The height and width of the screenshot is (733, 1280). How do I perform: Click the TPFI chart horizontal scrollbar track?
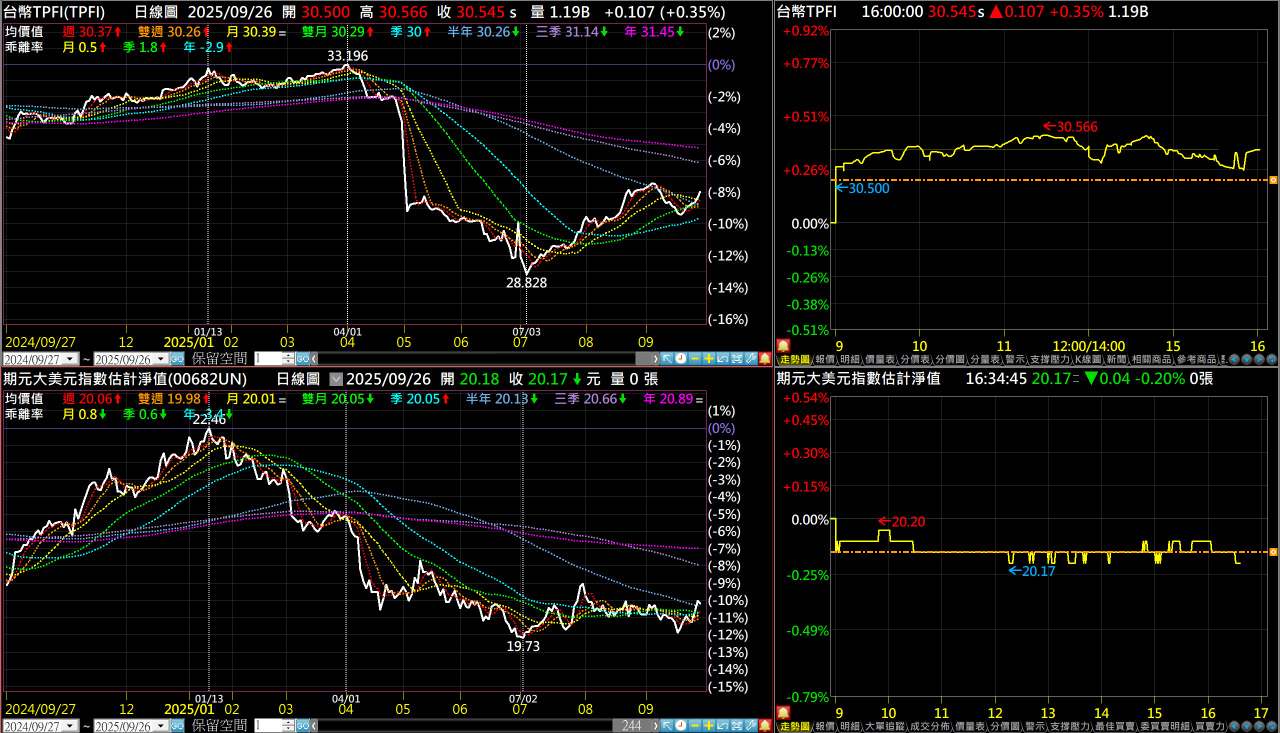(x=484, y=359)
